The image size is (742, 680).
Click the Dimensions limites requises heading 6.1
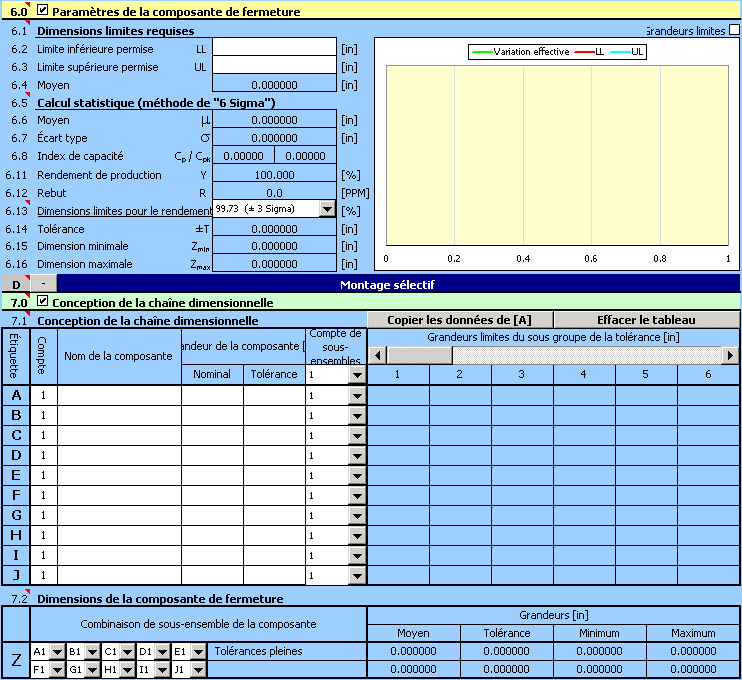click(115, 31)
